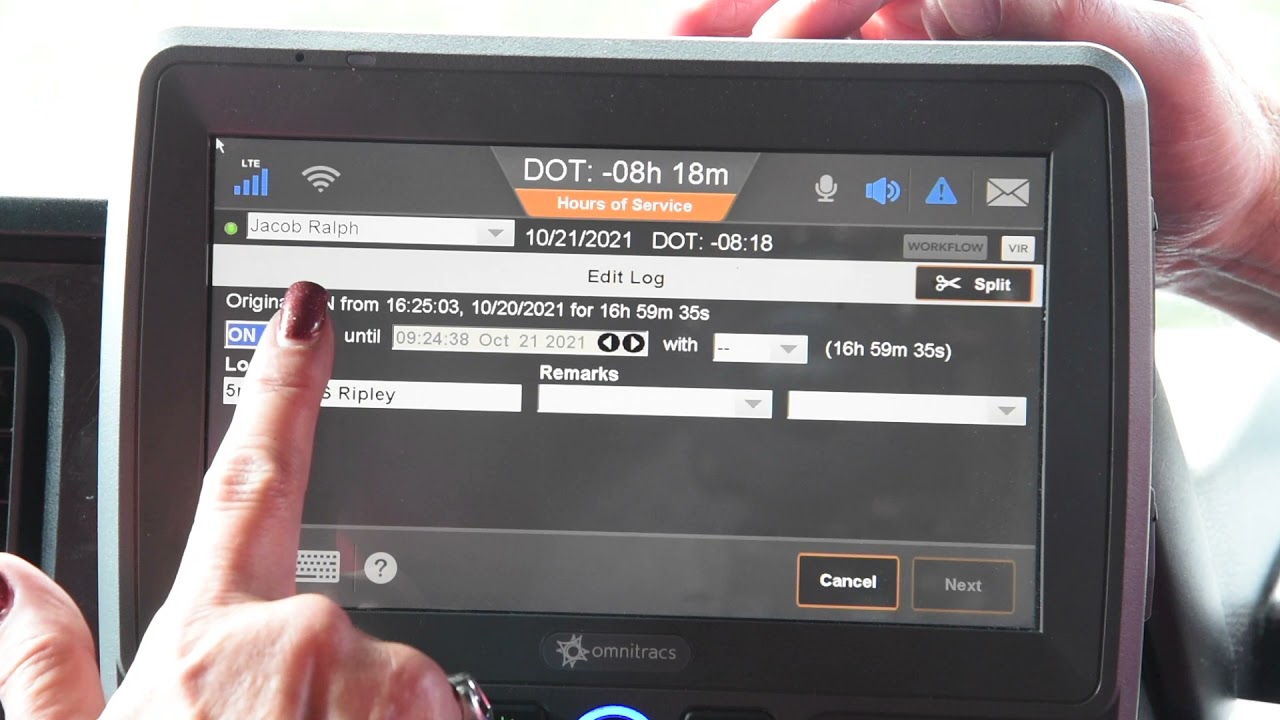Click the '(16h 59m 35s)' duration text
The width and height of the screenshot is (1280, 720).
pyautogui.click(x=888, y=350)
